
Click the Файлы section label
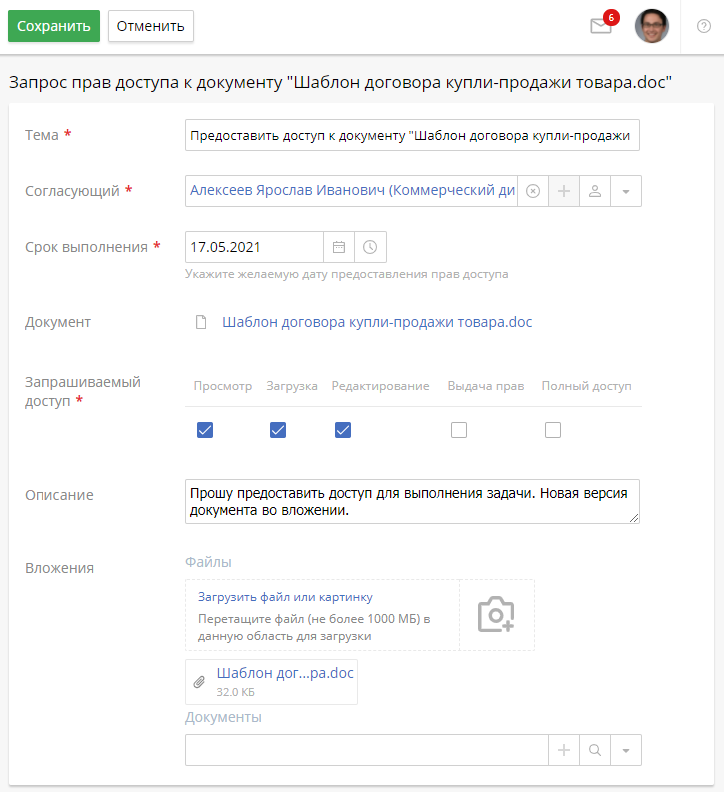tap(208, 562)
